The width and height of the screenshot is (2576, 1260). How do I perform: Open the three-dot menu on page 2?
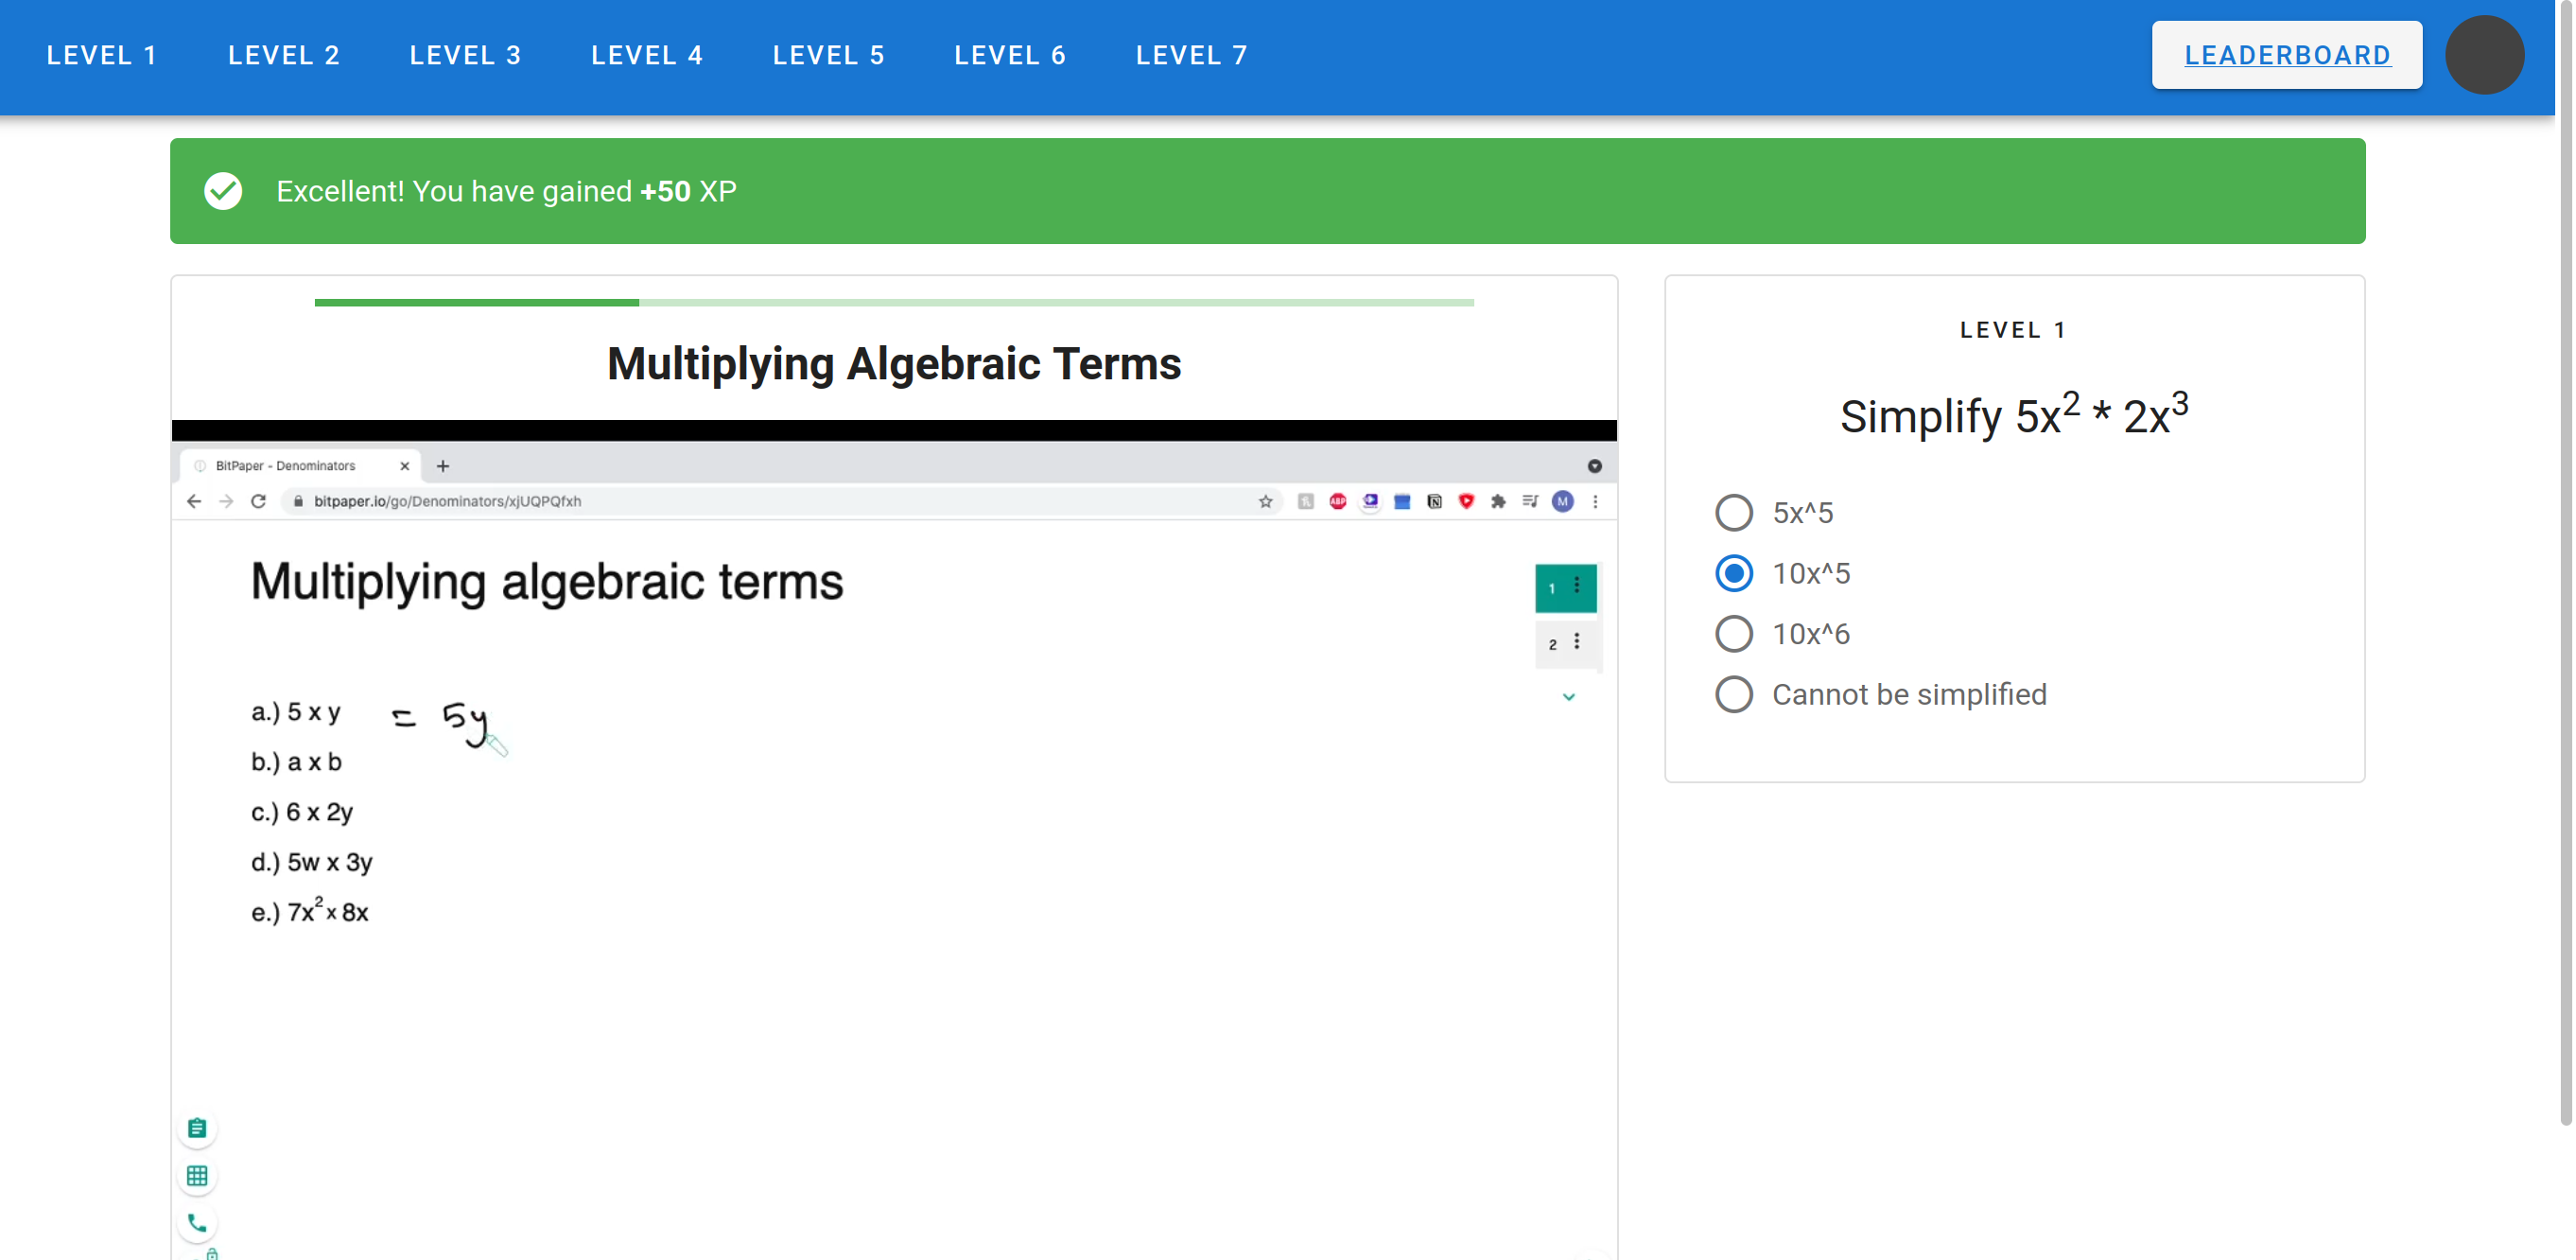tap(1577, 642)
